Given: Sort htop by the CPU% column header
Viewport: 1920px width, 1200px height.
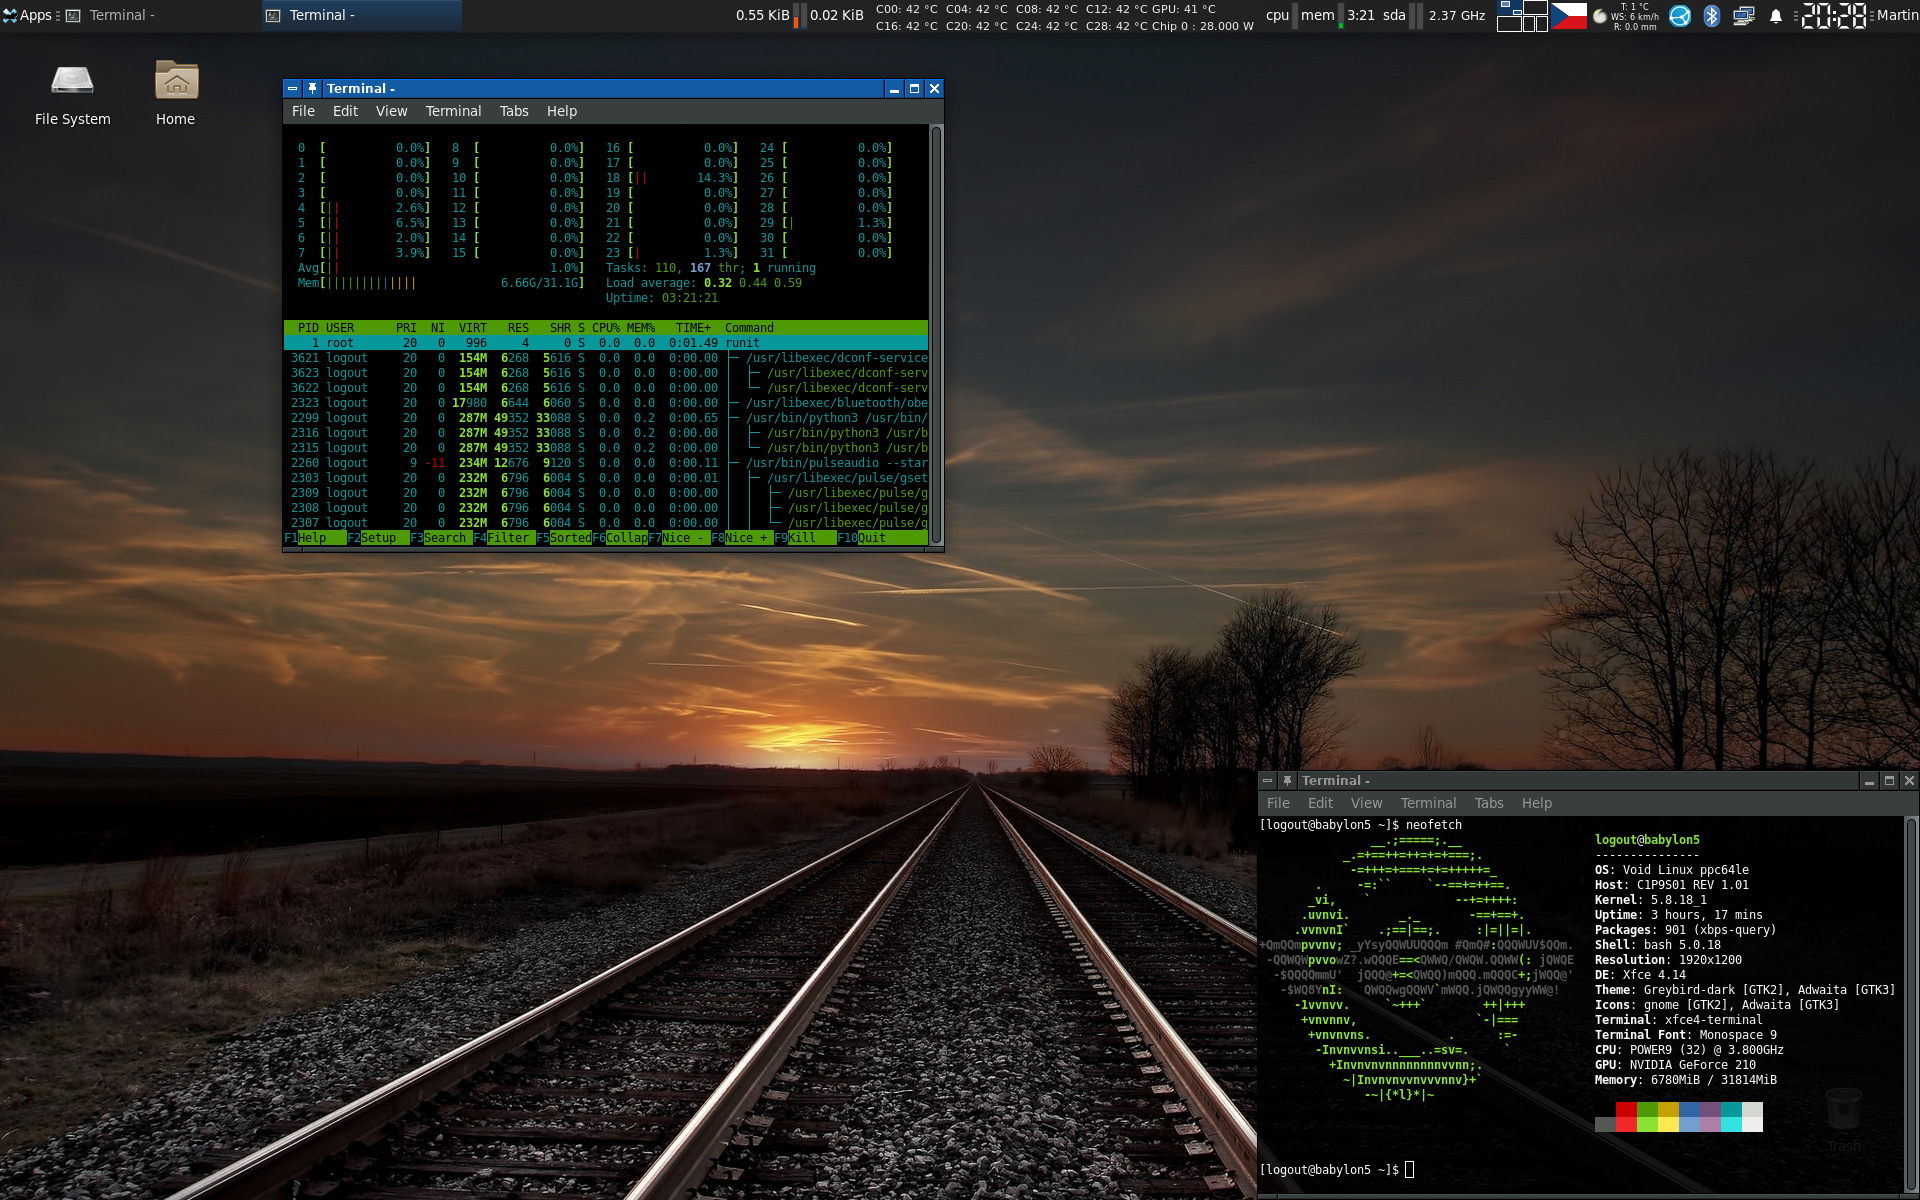Looking at the screenshot, I should pyautogui.click(x=606, y=328).
